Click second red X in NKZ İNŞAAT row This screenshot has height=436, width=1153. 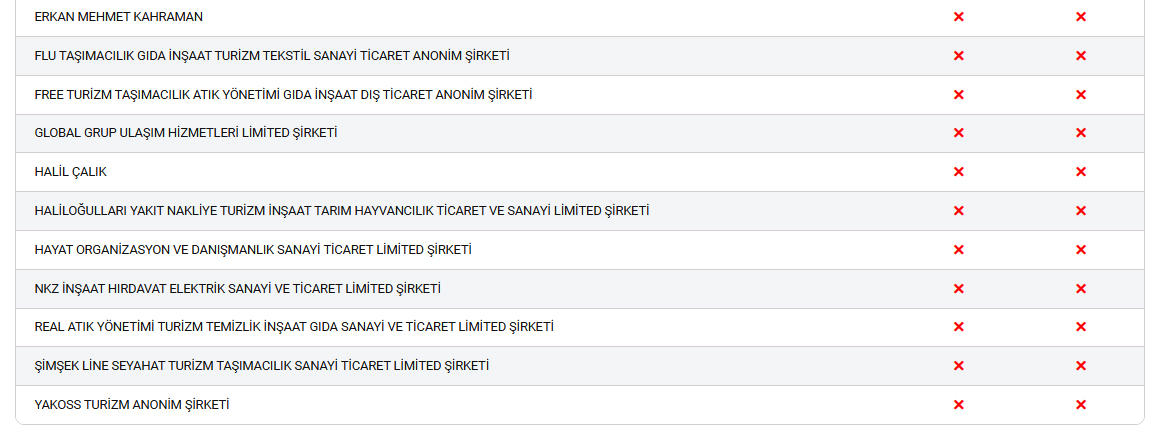click(1080, 289)
